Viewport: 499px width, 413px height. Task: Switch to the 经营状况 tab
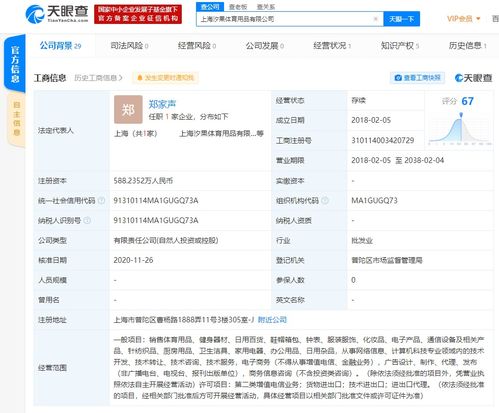(x=332, y=46)
